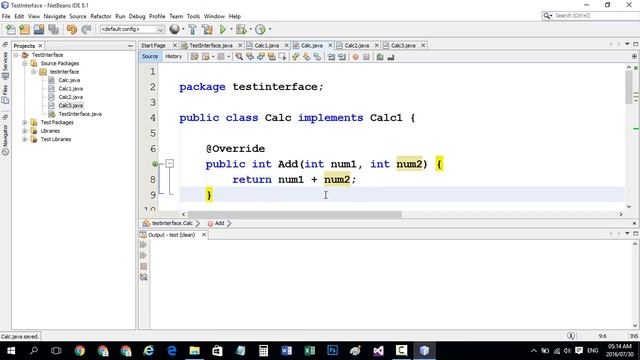Switch to the TestInterface.java editor tab
Viewport: 640px width, 360px height.
211,45
